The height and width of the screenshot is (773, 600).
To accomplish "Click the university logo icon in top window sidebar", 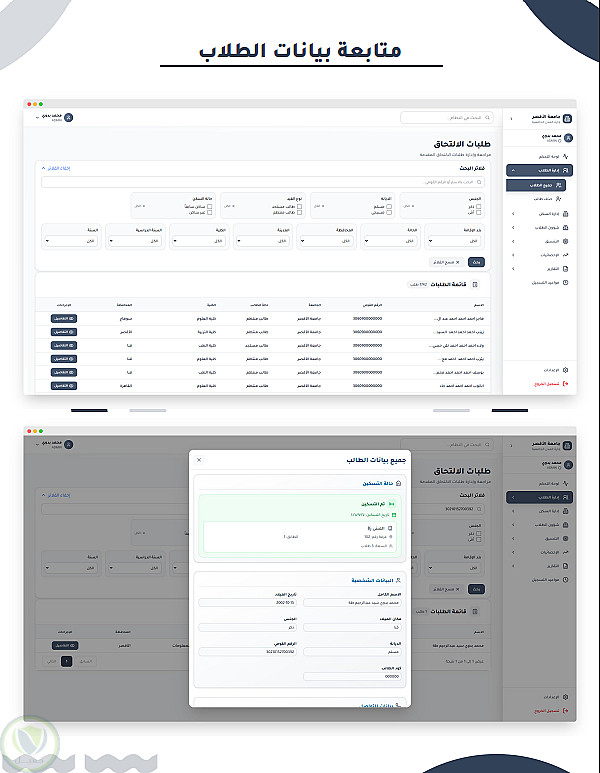I will click(x=567, y=118).
